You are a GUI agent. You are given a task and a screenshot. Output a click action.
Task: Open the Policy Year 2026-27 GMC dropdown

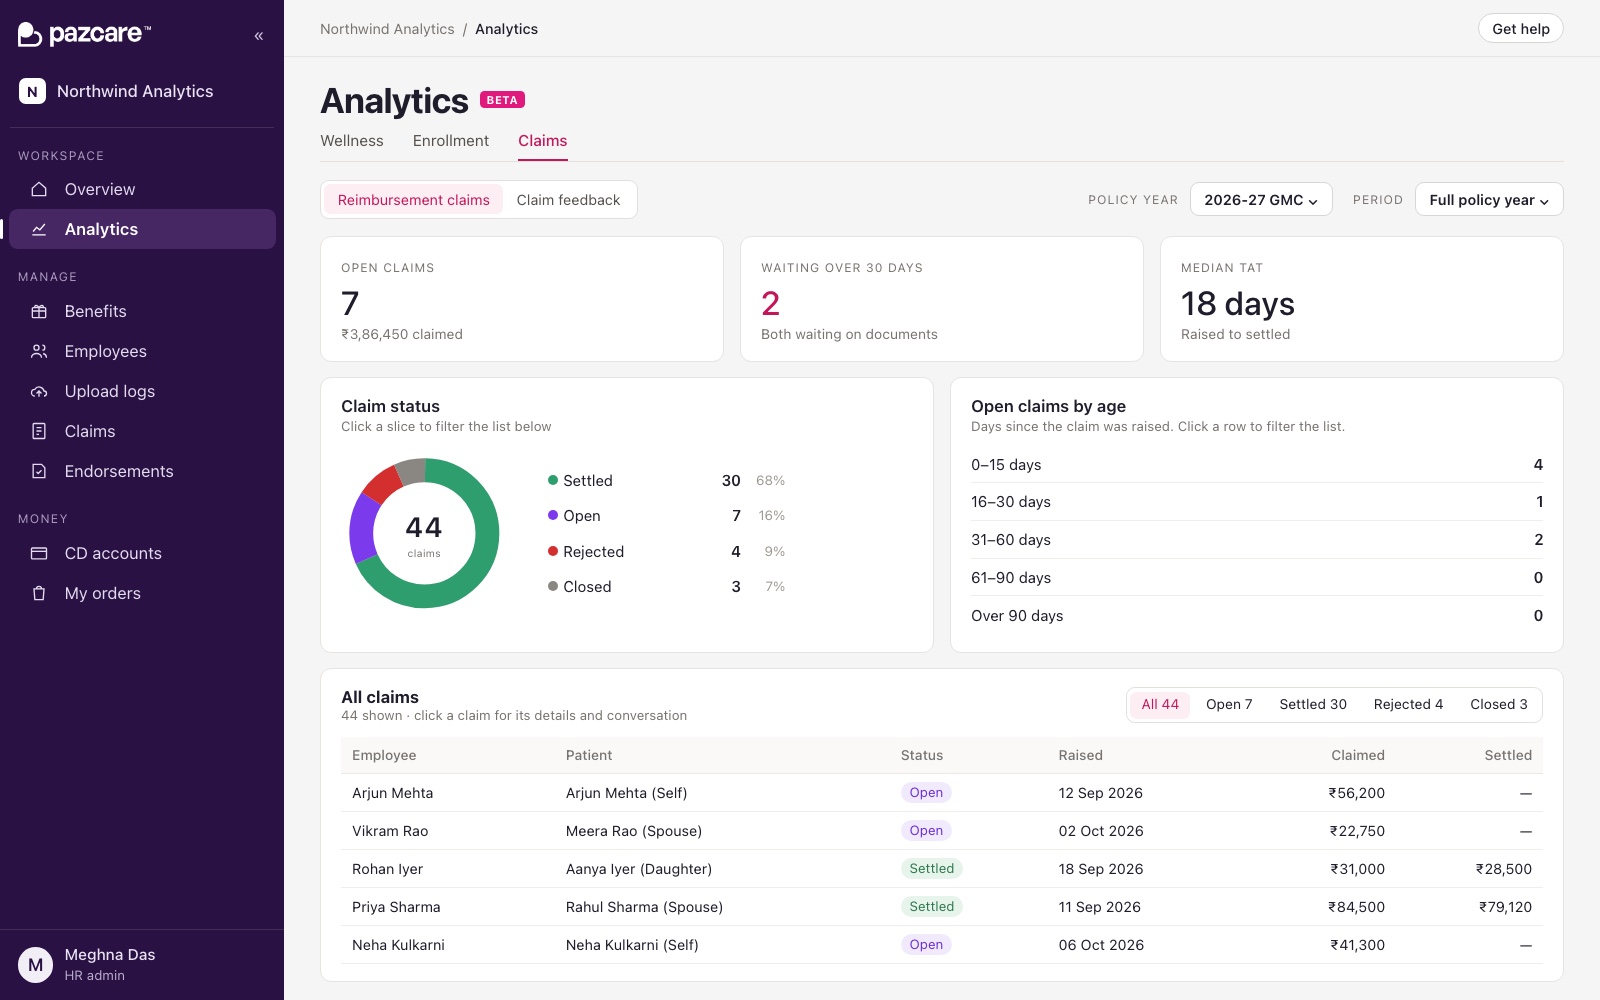click(x=1261, y=200)
